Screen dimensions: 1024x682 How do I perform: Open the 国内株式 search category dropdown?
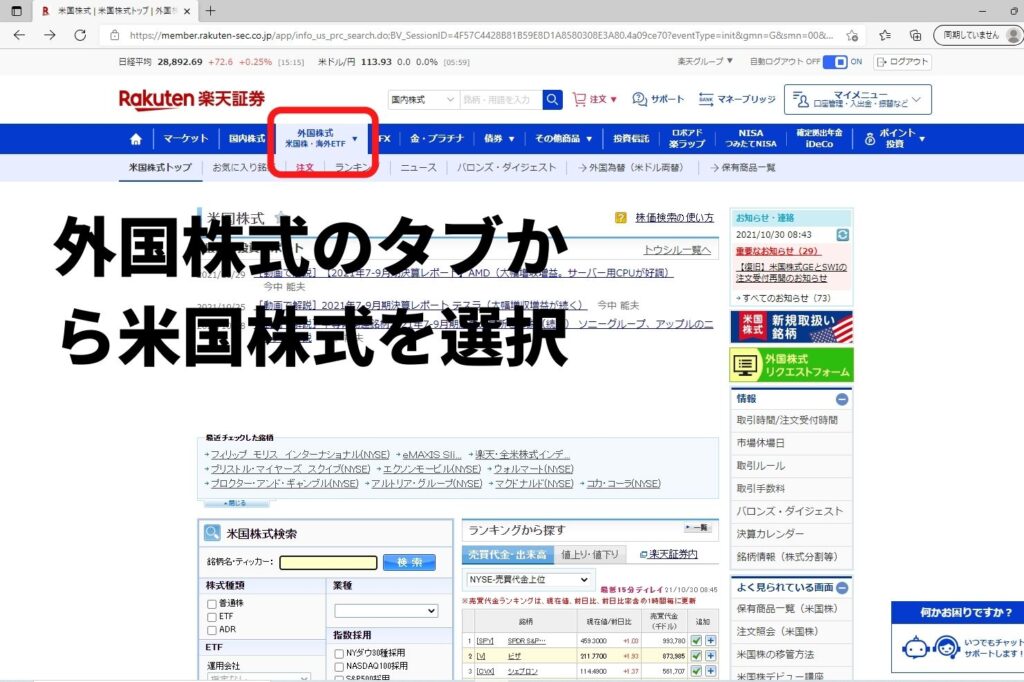423,99
